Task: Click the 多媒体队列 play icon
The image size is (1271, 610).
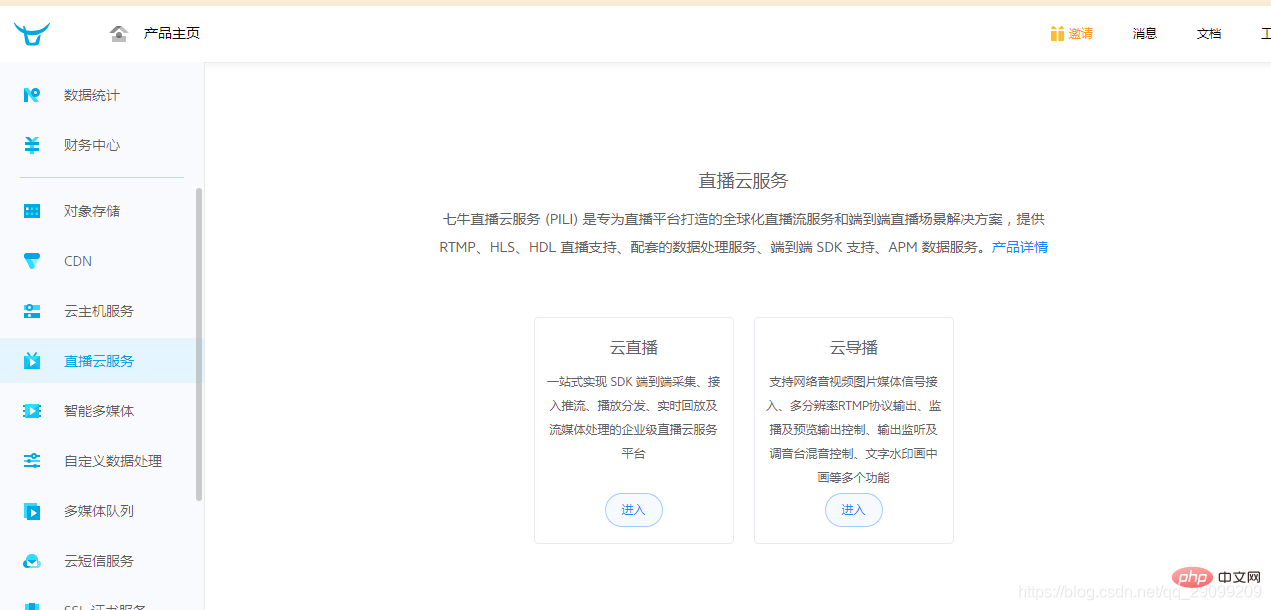Action: (x=31, y=510)
